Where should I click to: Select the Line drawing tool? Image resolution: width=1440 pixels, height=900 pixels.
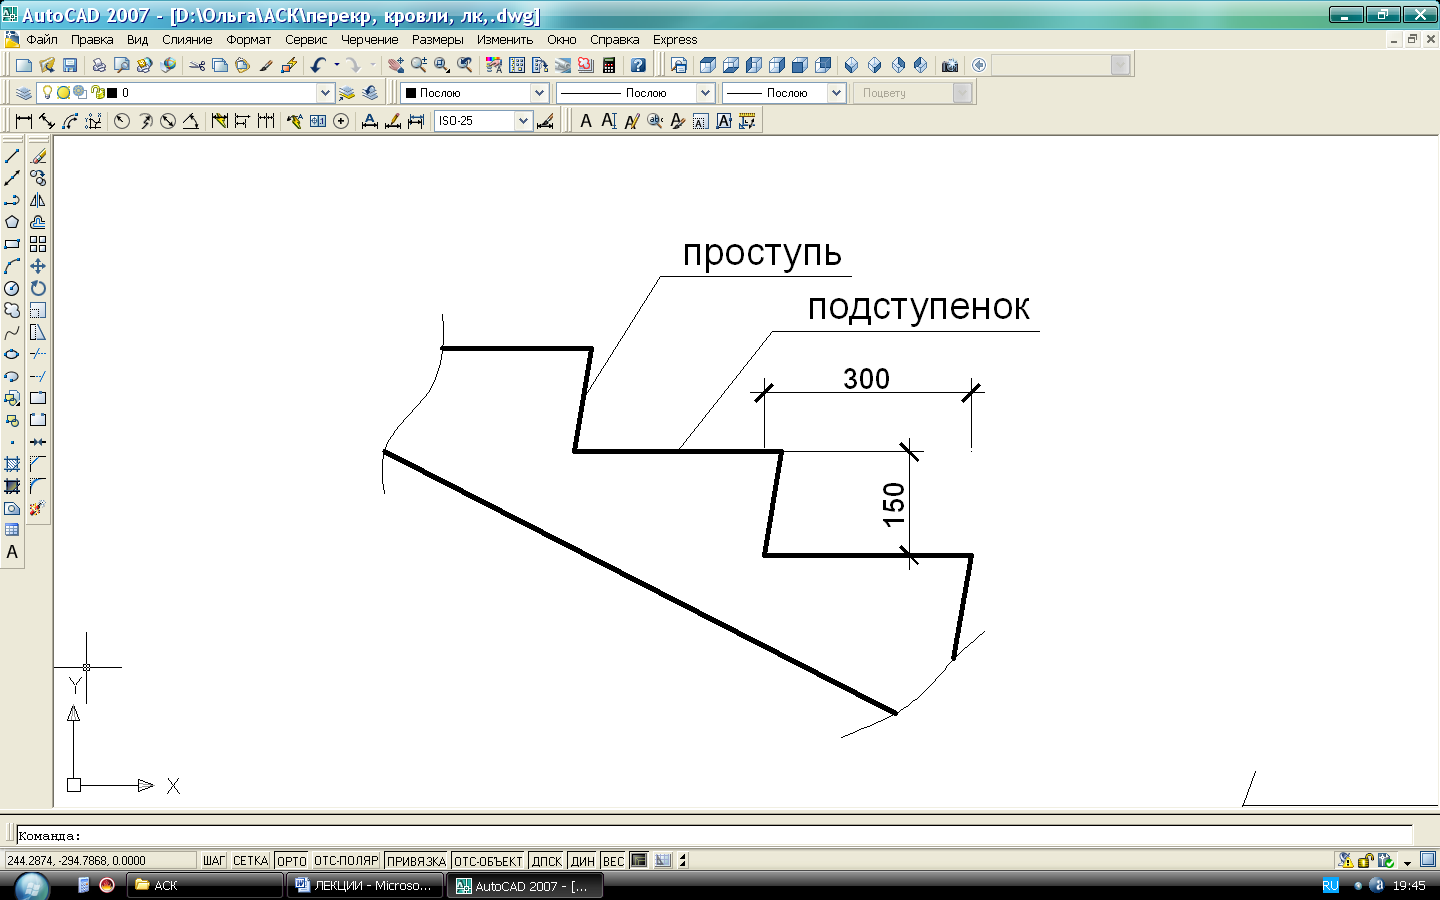click(12, 156)
